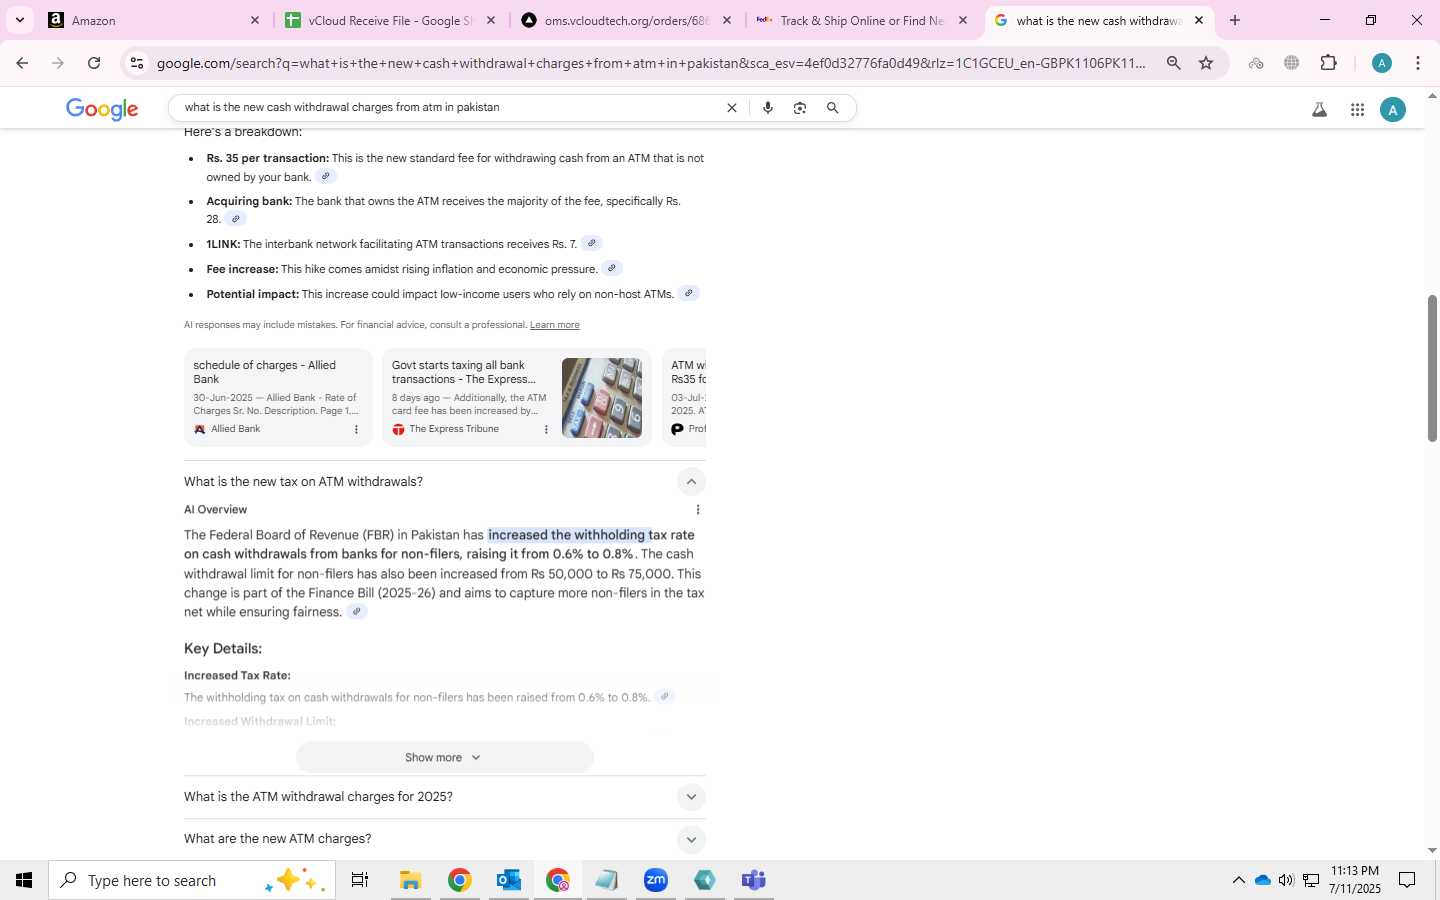Switch to the Amazon tab
This screenshot has height=900, width=1440.
pos(150,20)
